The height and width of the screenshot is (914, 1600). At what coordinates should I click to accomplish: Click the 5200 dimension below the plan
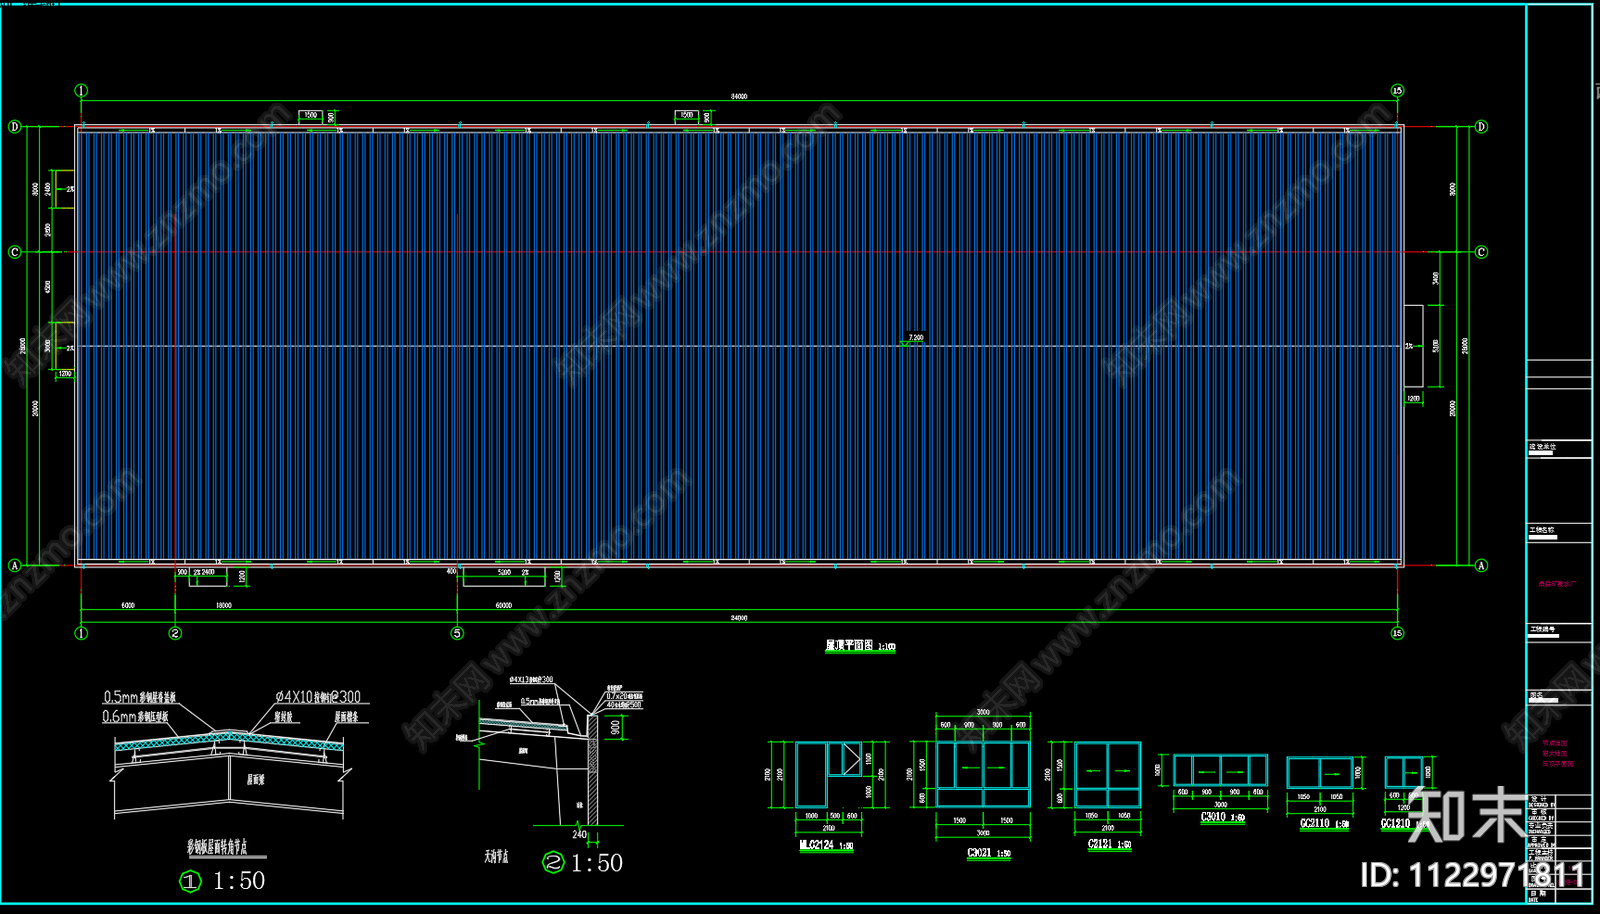504,573
